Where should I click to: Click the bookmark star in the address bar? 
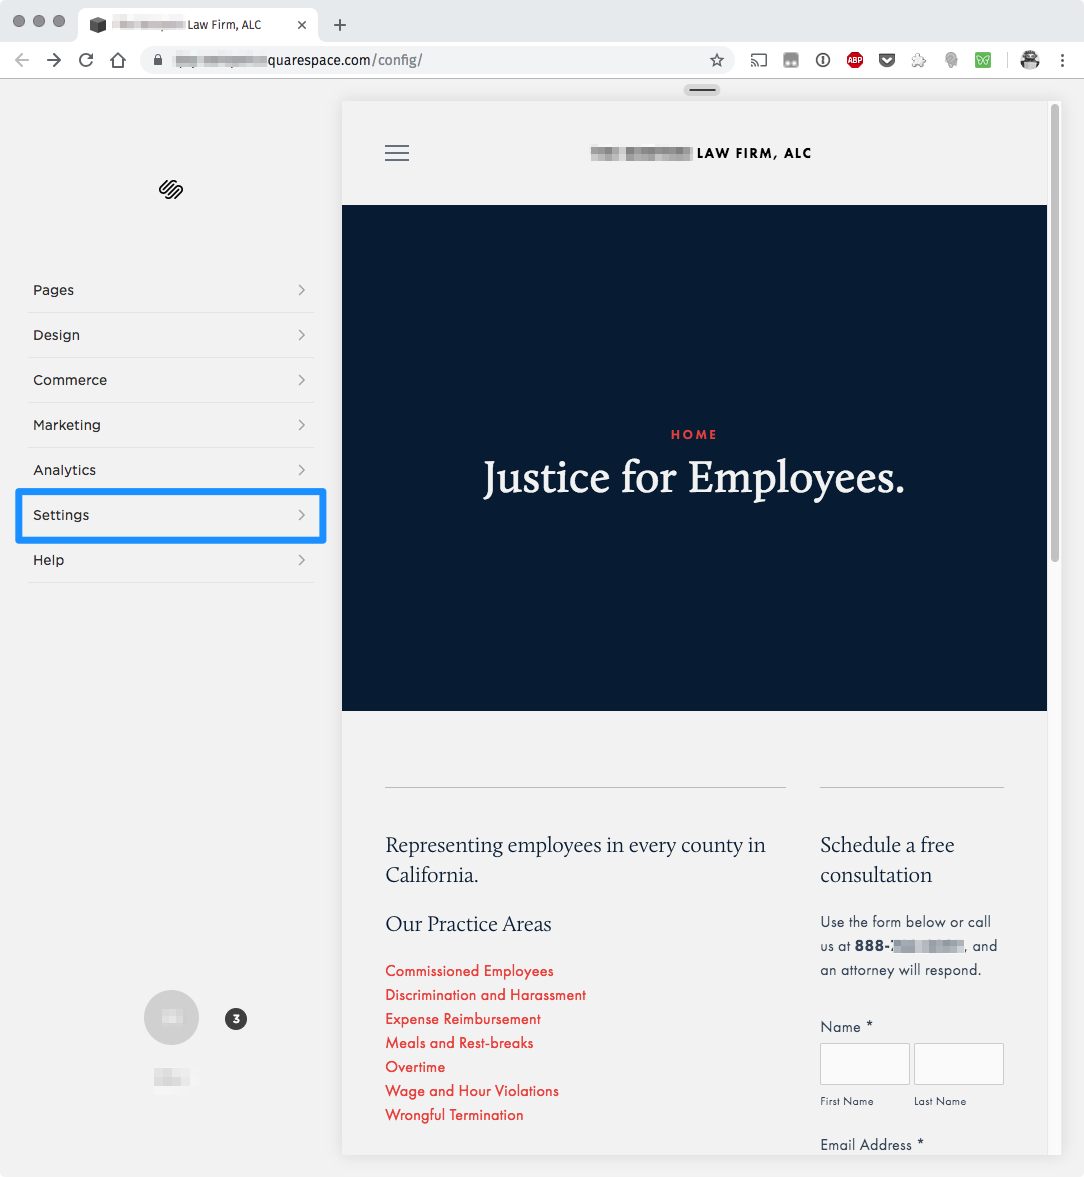click(x=717, y=60)
